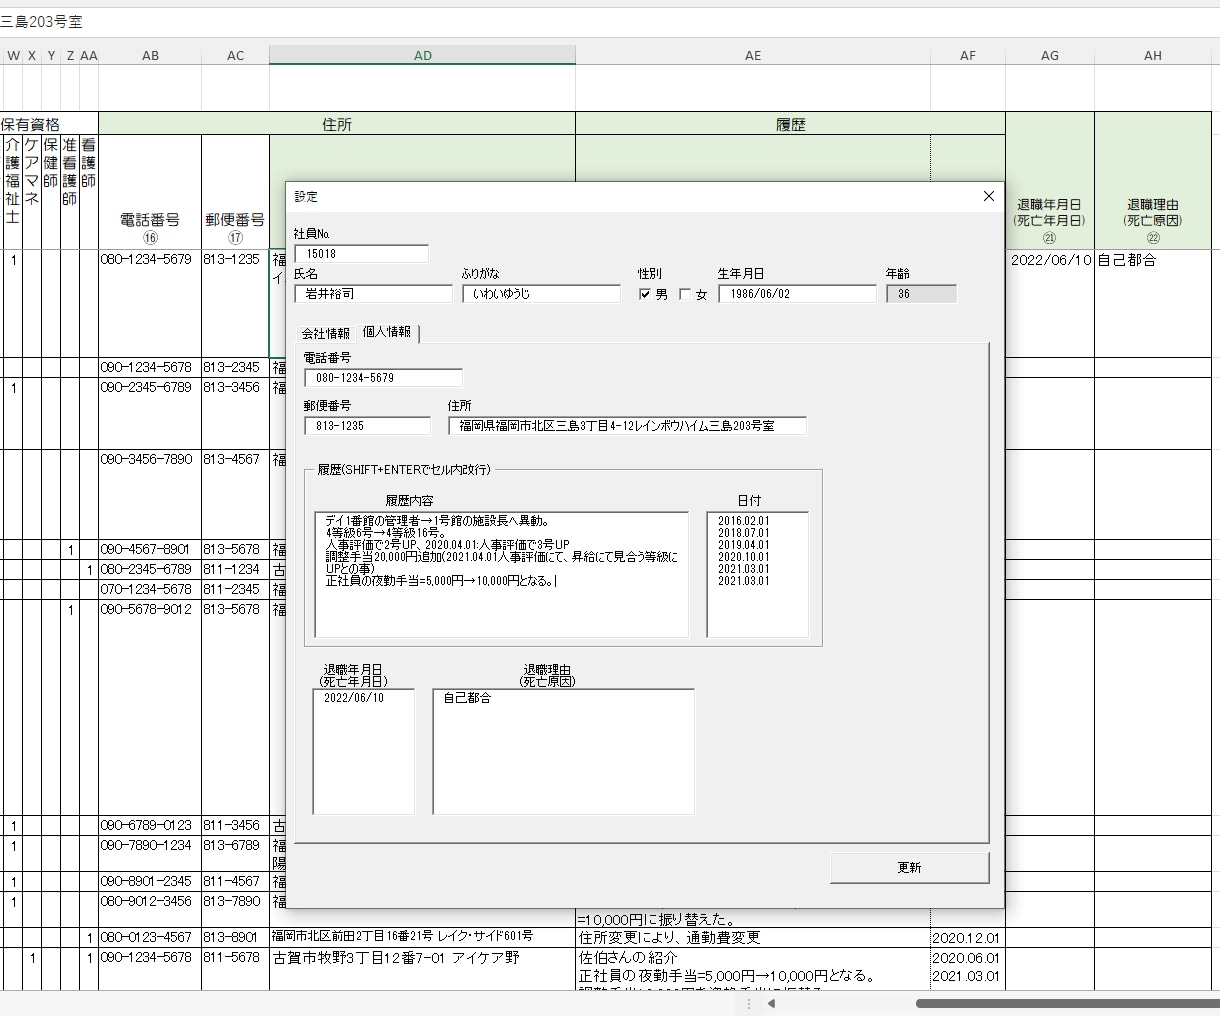
Task: Select column header AC
Action: click(235, 56)
